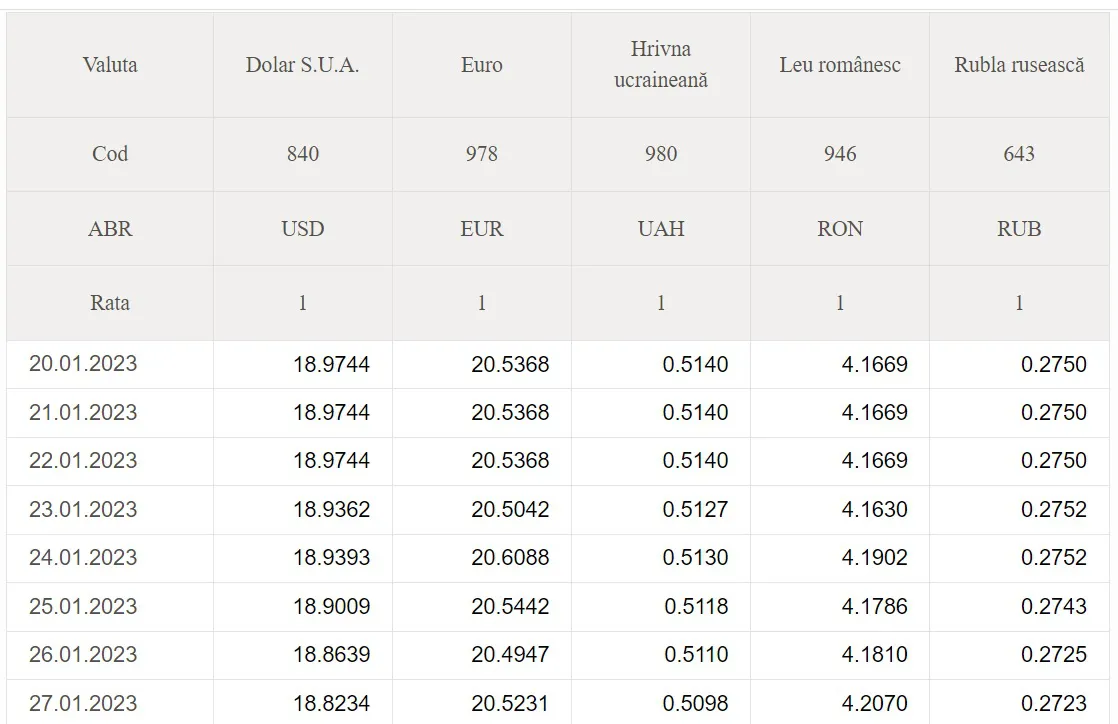1118x724 pixels.
Task: Select the Leu românesc header cell
Action: click(x=840, y=65)
